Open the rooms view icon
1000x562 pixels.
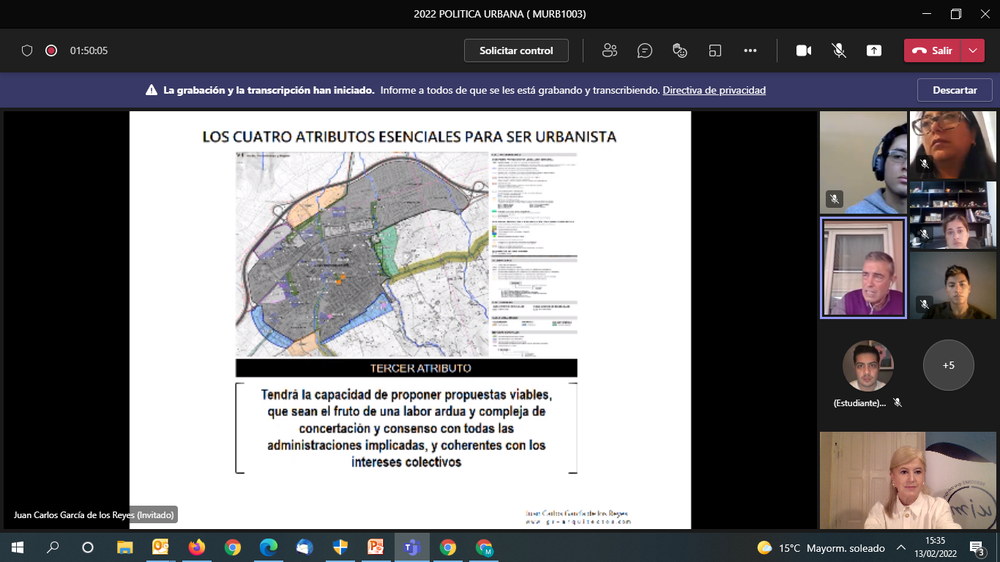coord(715,51)
